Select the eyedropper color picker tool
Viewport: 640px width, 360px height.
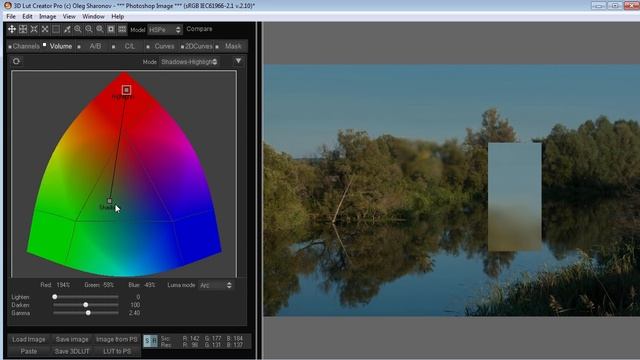(67, 29)
